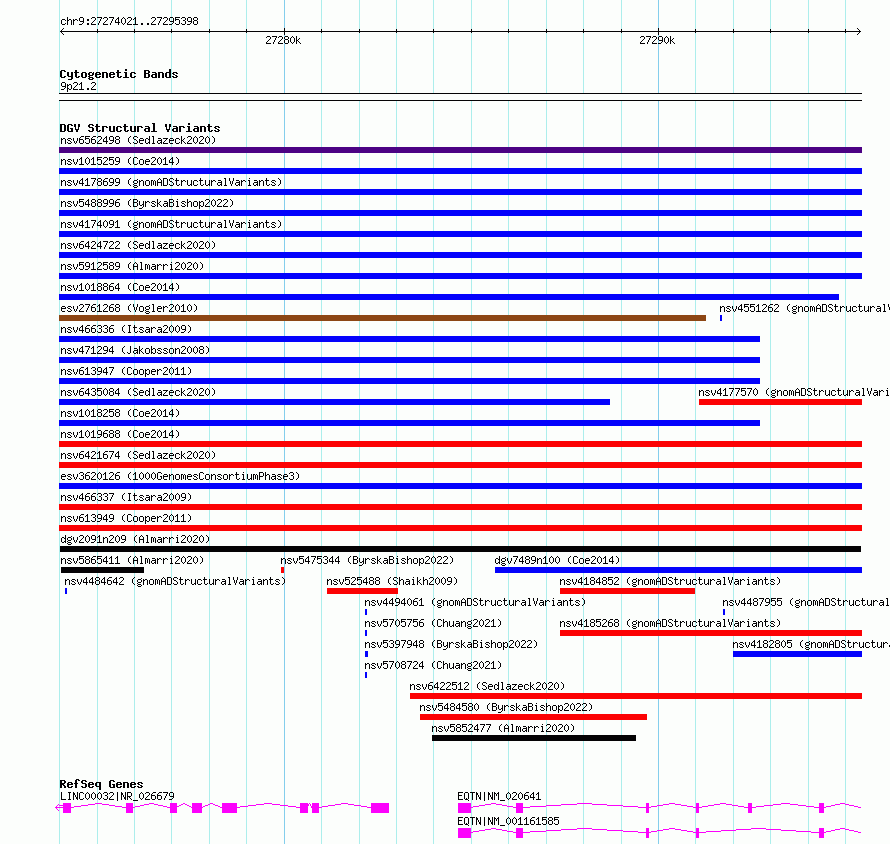This screenshot has height=844, width=890.
Task: Click the nsv5708724 (Chuang2021) label
Action: (x=433, y=665)
